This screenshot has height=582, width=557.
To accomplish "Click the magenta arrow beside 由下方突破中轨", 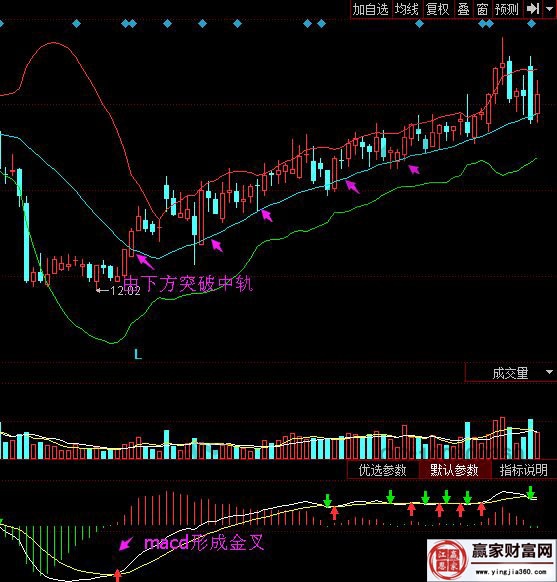I will pos(145,261).
